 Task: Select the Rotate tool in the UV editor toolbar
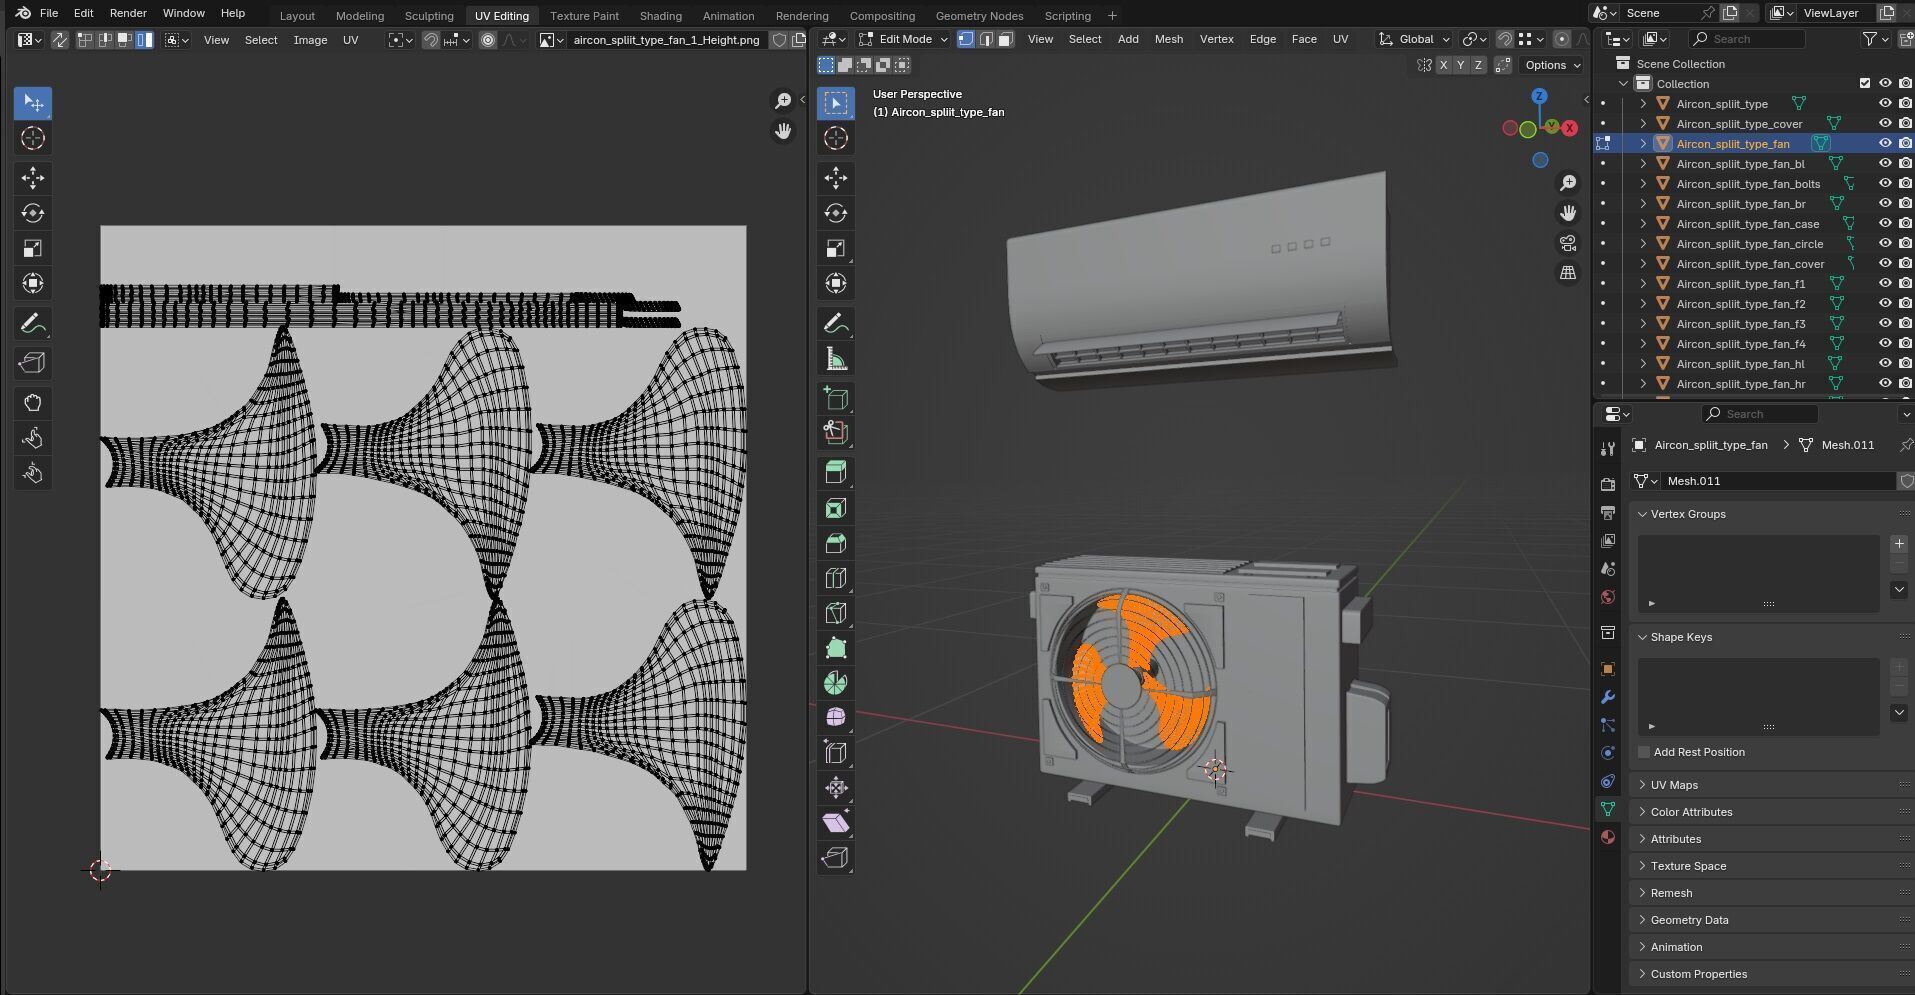33,213
